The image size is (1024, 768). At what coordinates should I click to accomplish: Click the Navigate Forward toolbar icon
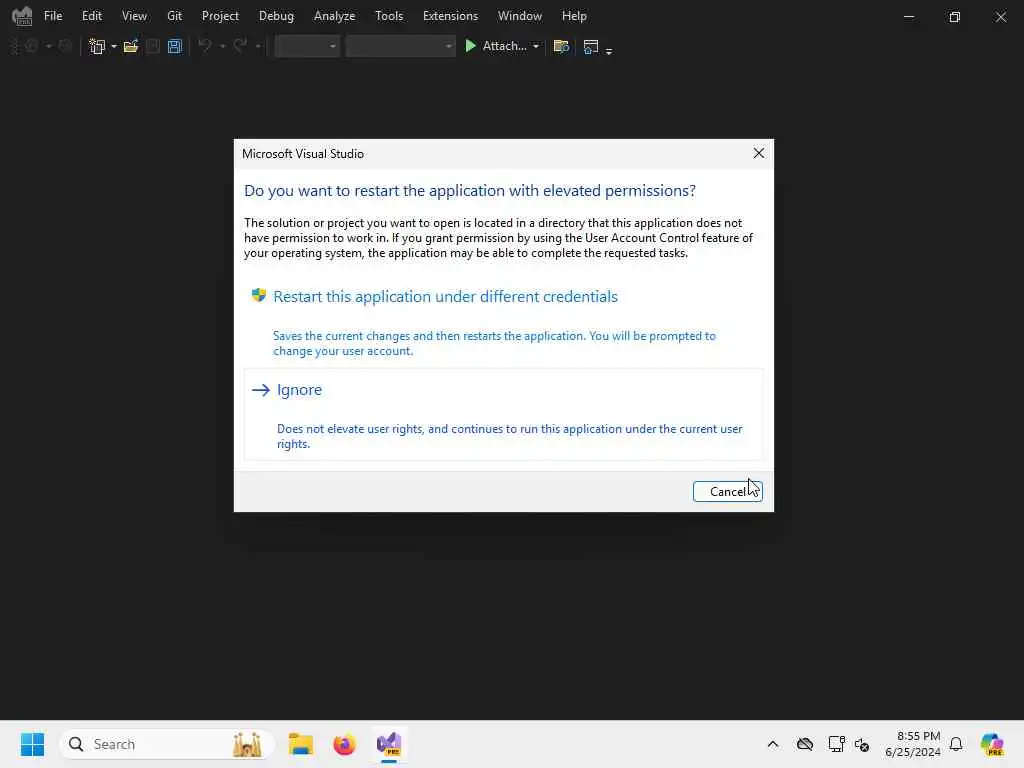[x=65, y=46]
